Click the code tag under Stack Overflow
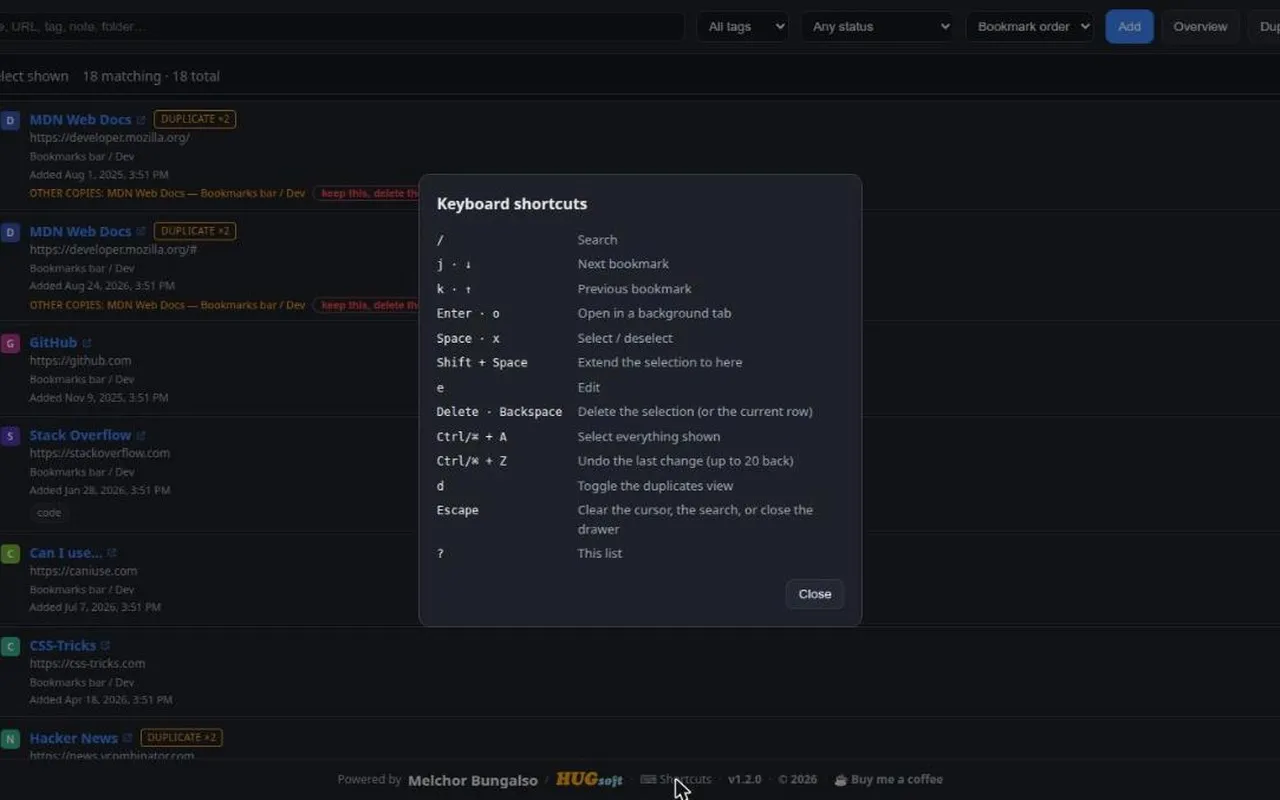Image resolution: width=1280 pixels, height=800 pixels. (x=49, y=513)
